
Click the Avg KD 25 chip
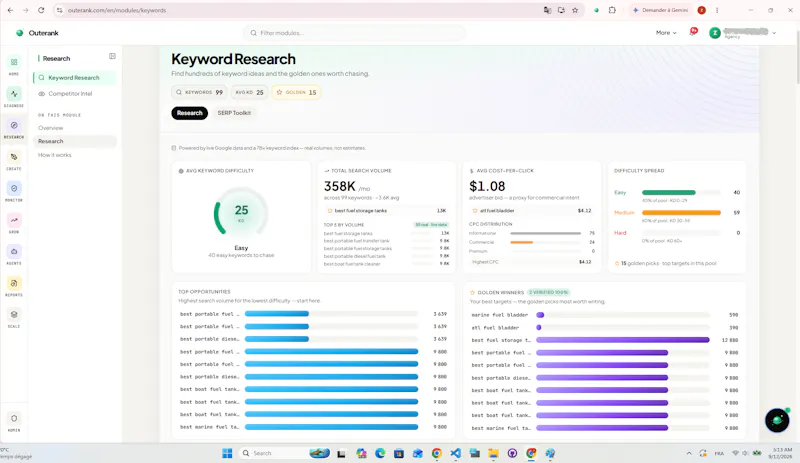(x=249, y=92)
